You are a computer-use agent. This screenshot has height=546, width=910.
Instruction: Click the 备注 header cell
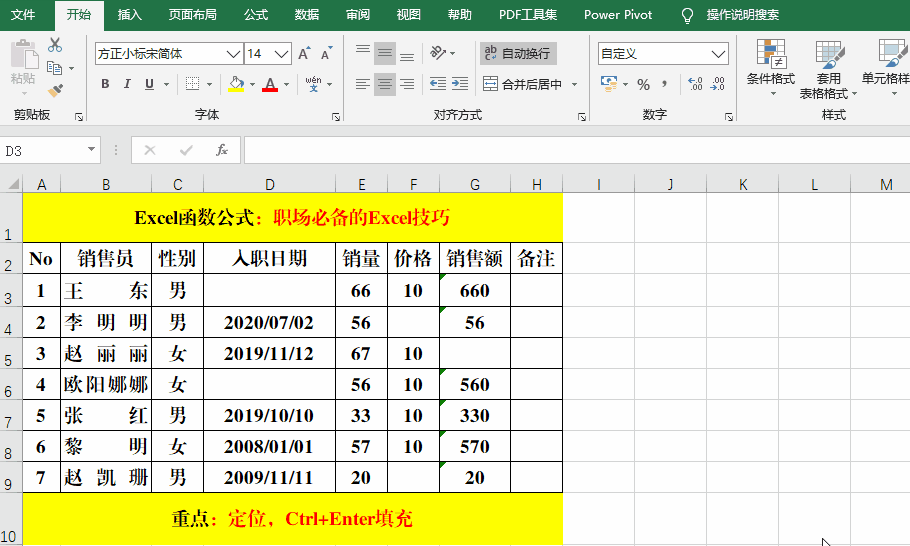point(536,258)
